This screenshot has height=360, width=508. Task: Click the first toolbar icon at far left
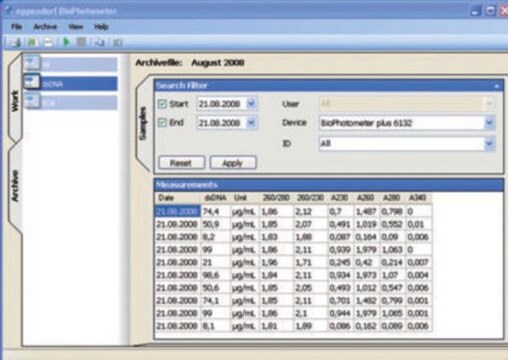tap(15, 42)
